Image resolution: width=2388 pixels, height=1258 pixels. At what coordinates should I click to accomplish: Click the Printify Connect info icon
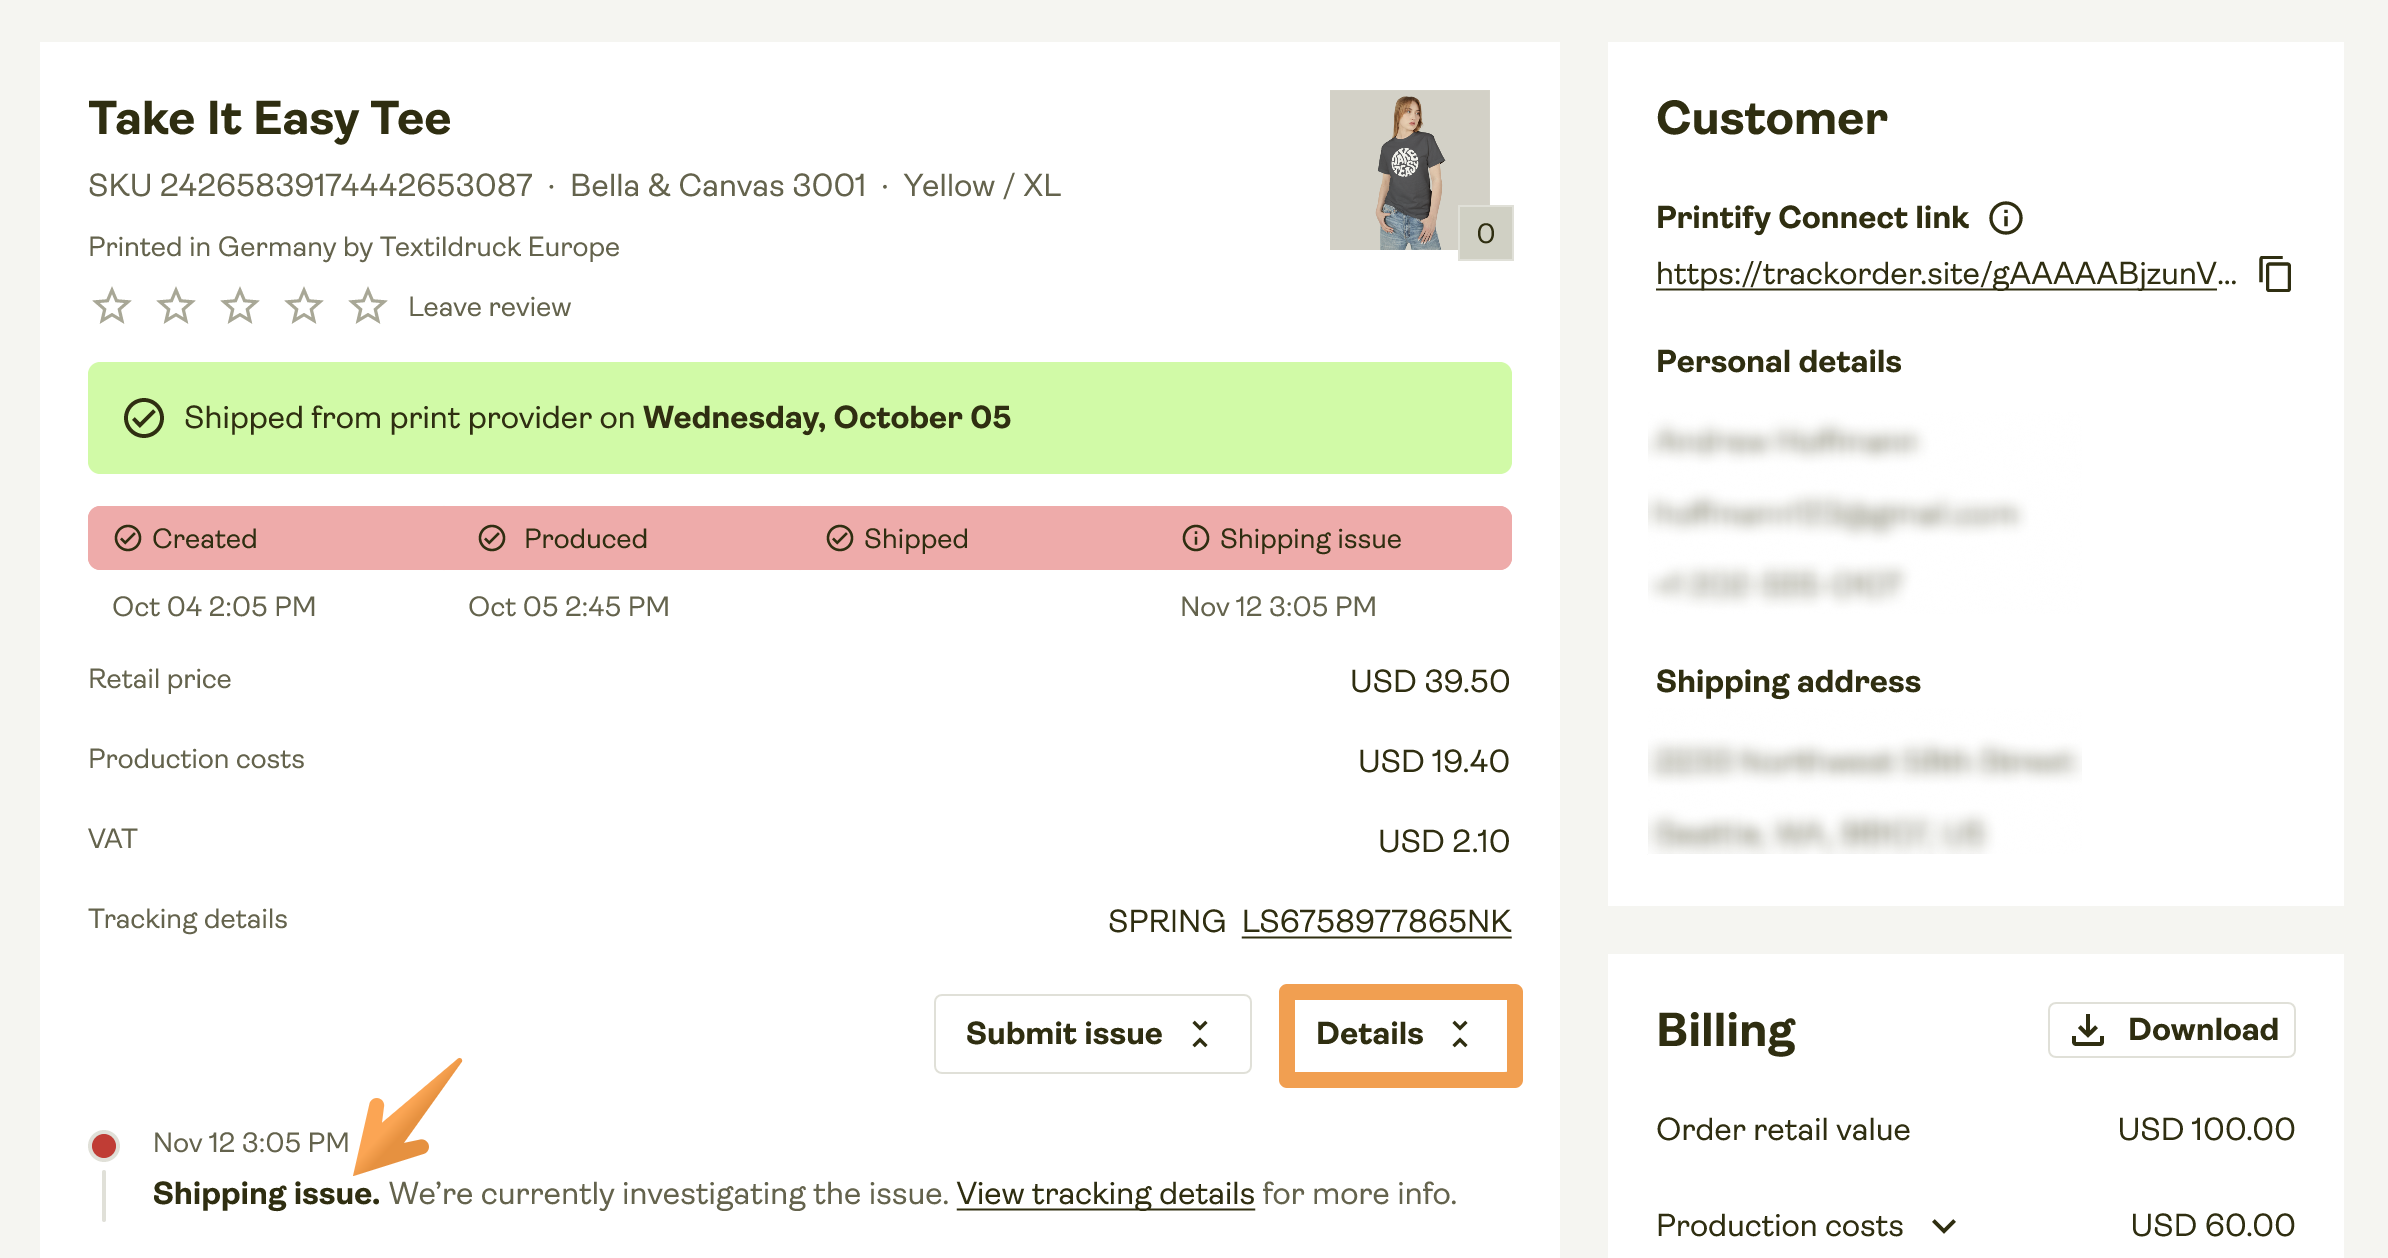tap(2005, 218)
